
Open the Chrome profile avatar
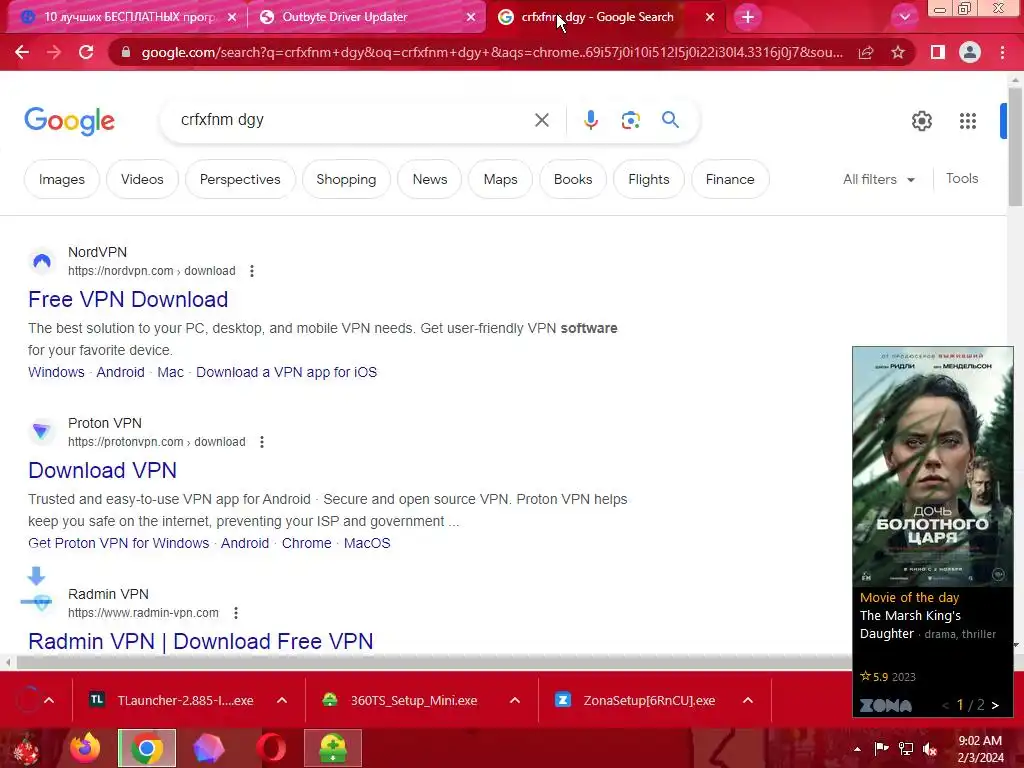coord(970,52)
